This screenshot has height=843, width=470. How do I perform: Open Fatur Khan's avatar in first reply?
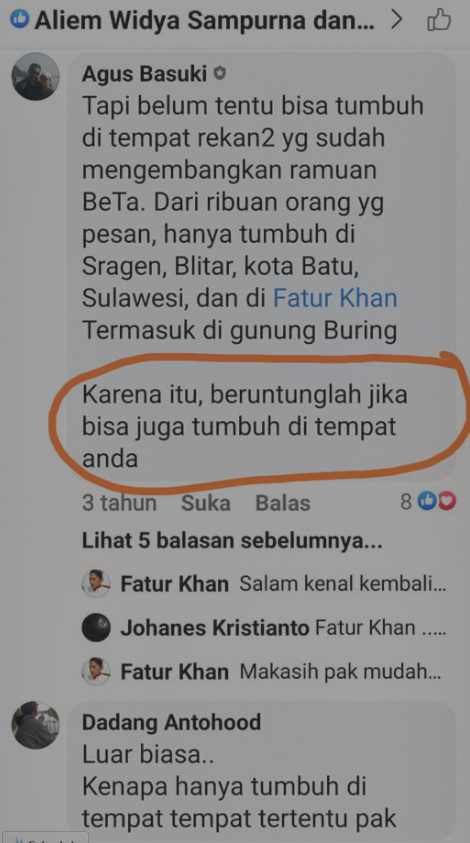(96, 584)
